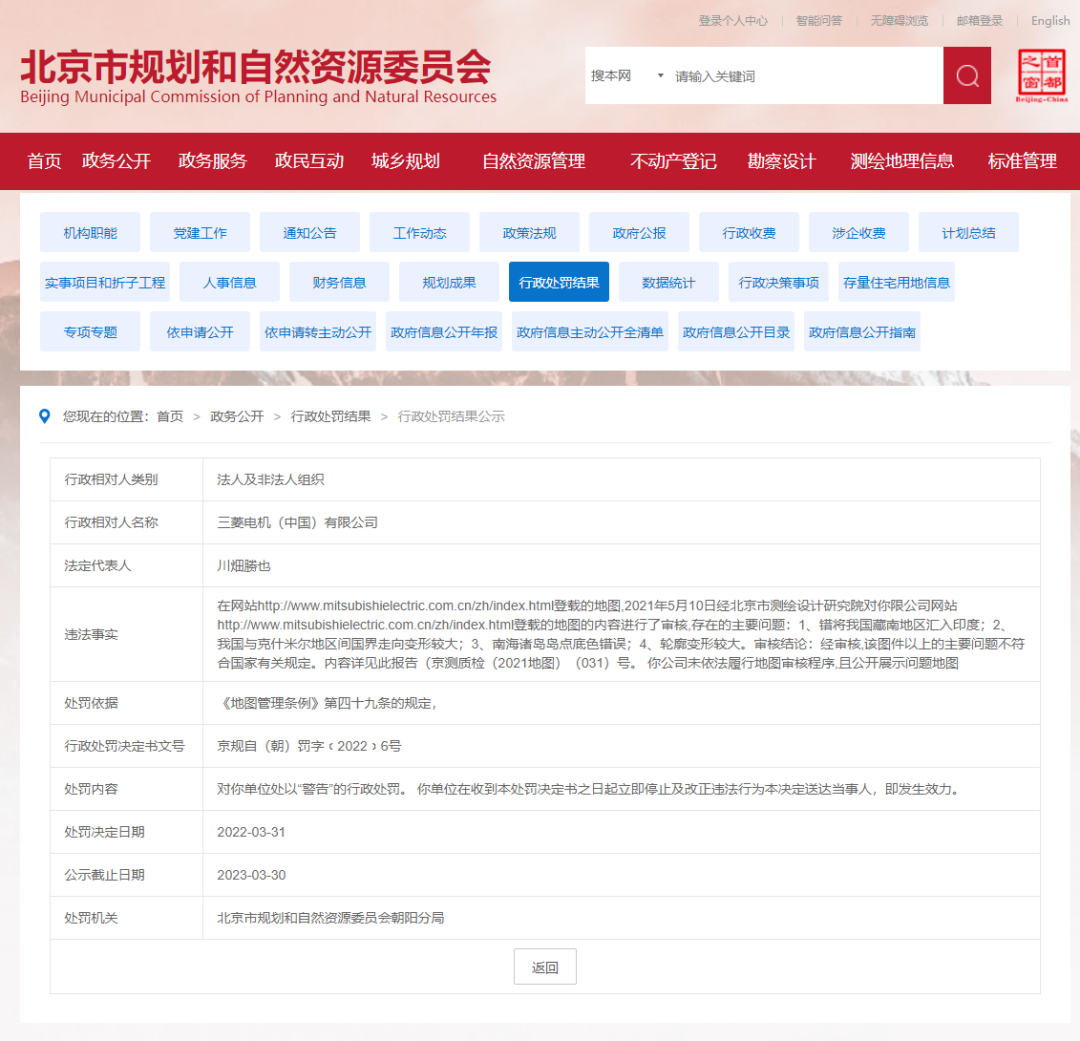Switch site language to English
The image size is (1080, 1041).
click(1050, 21)
